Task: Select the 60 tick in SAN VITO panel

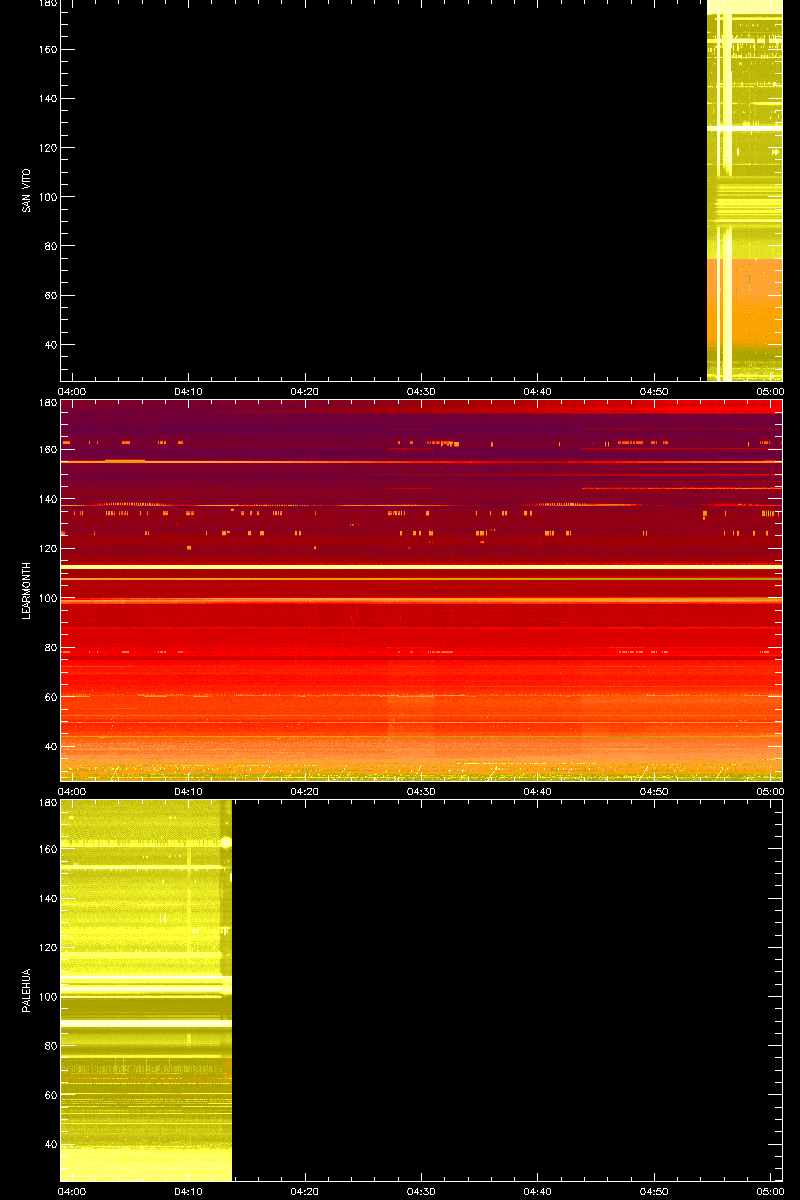Action: click(50, 296)
